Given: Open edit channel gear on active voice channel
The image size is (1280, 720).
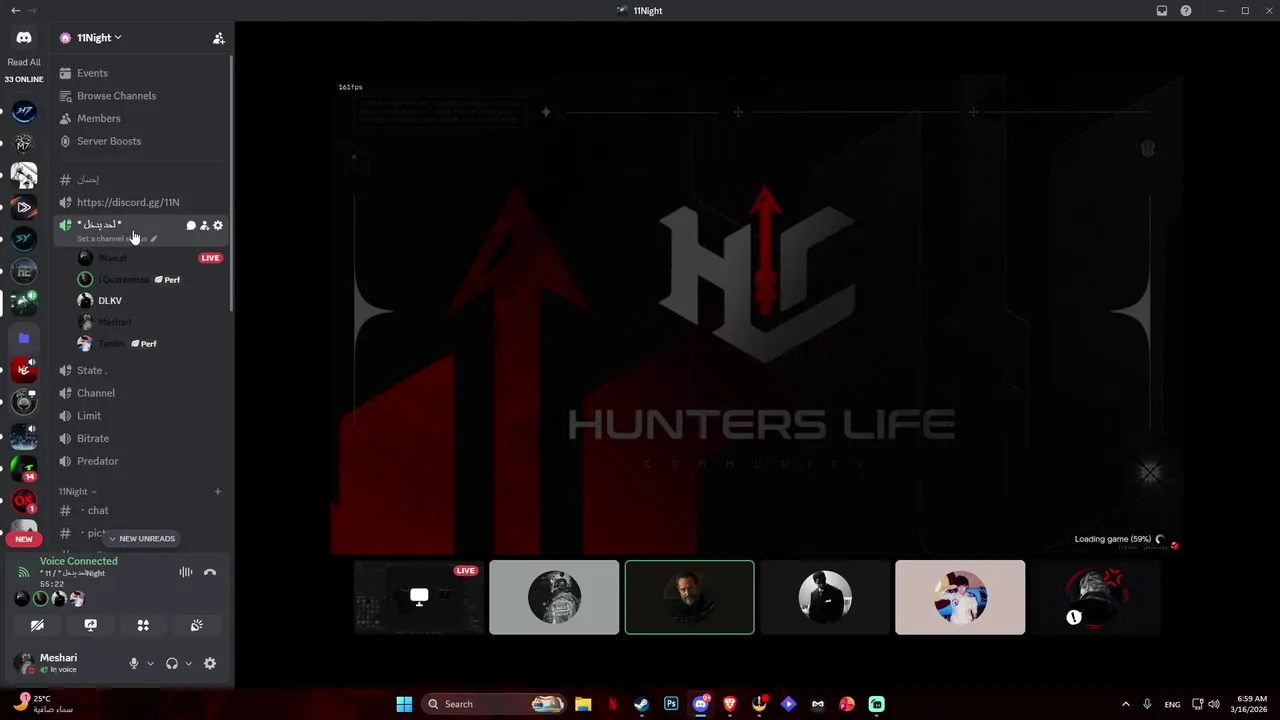Looking at the screenshot, I should (x=218, y=226).
